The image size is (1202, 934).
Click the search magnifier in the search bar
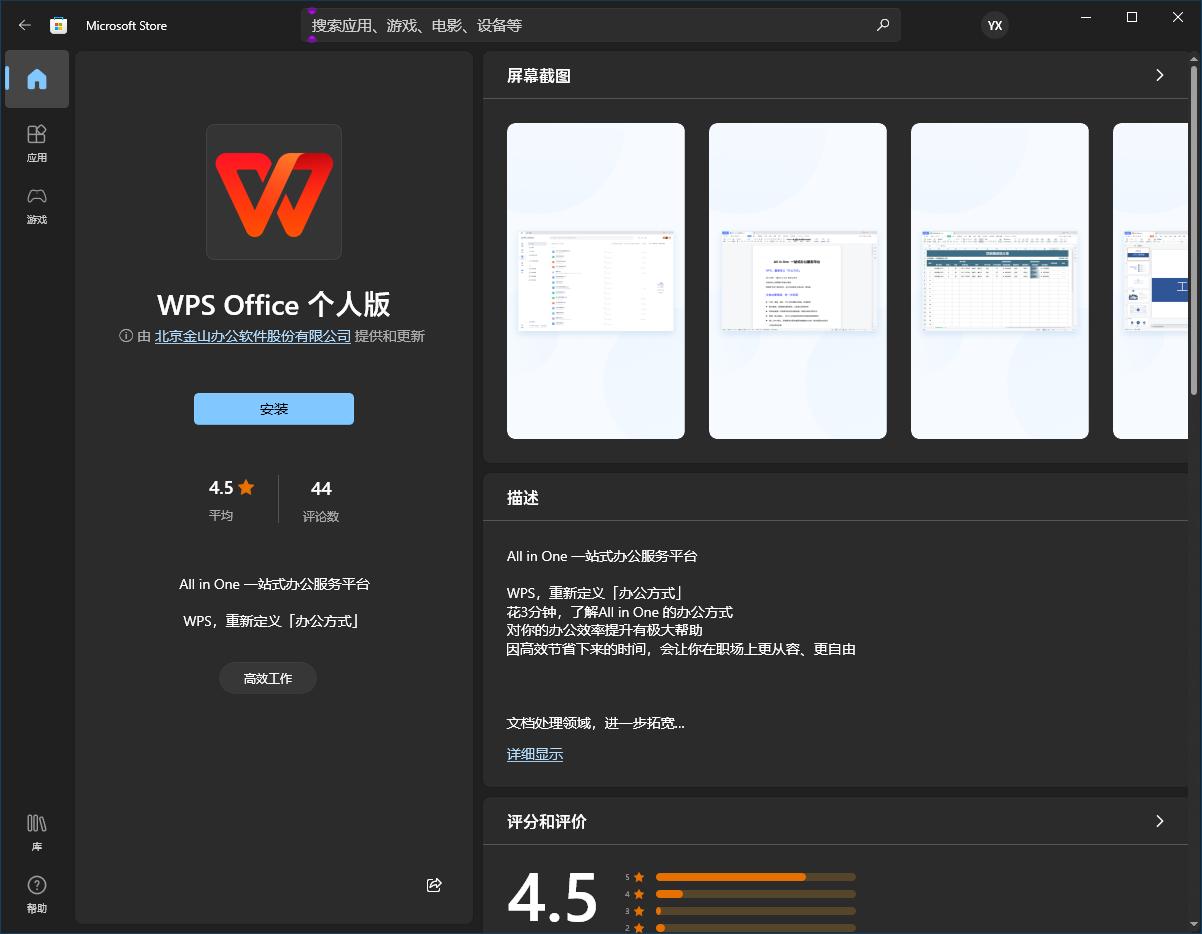(x=882, y=25)
